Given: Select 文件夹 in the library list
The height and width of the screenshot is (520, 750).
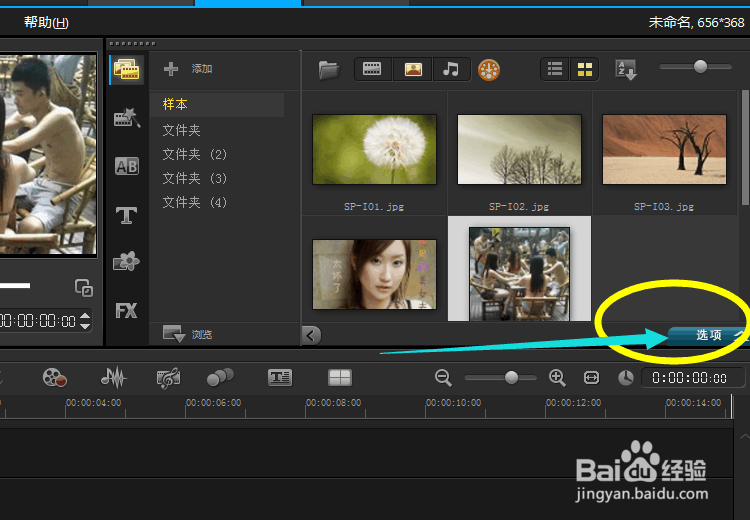Looking at the screenshot, I should point(181,130).
